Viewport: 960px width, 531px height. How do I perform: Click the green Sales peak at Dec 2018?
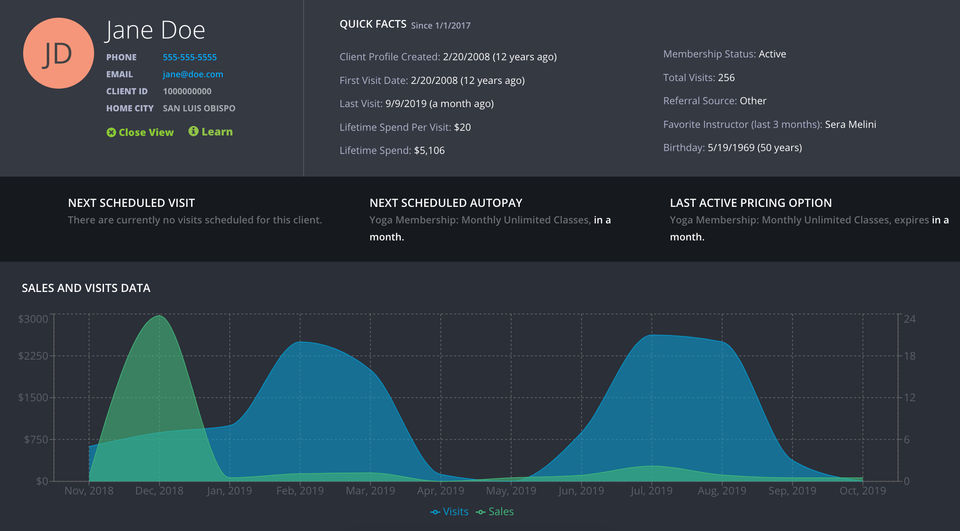point(159,317)
